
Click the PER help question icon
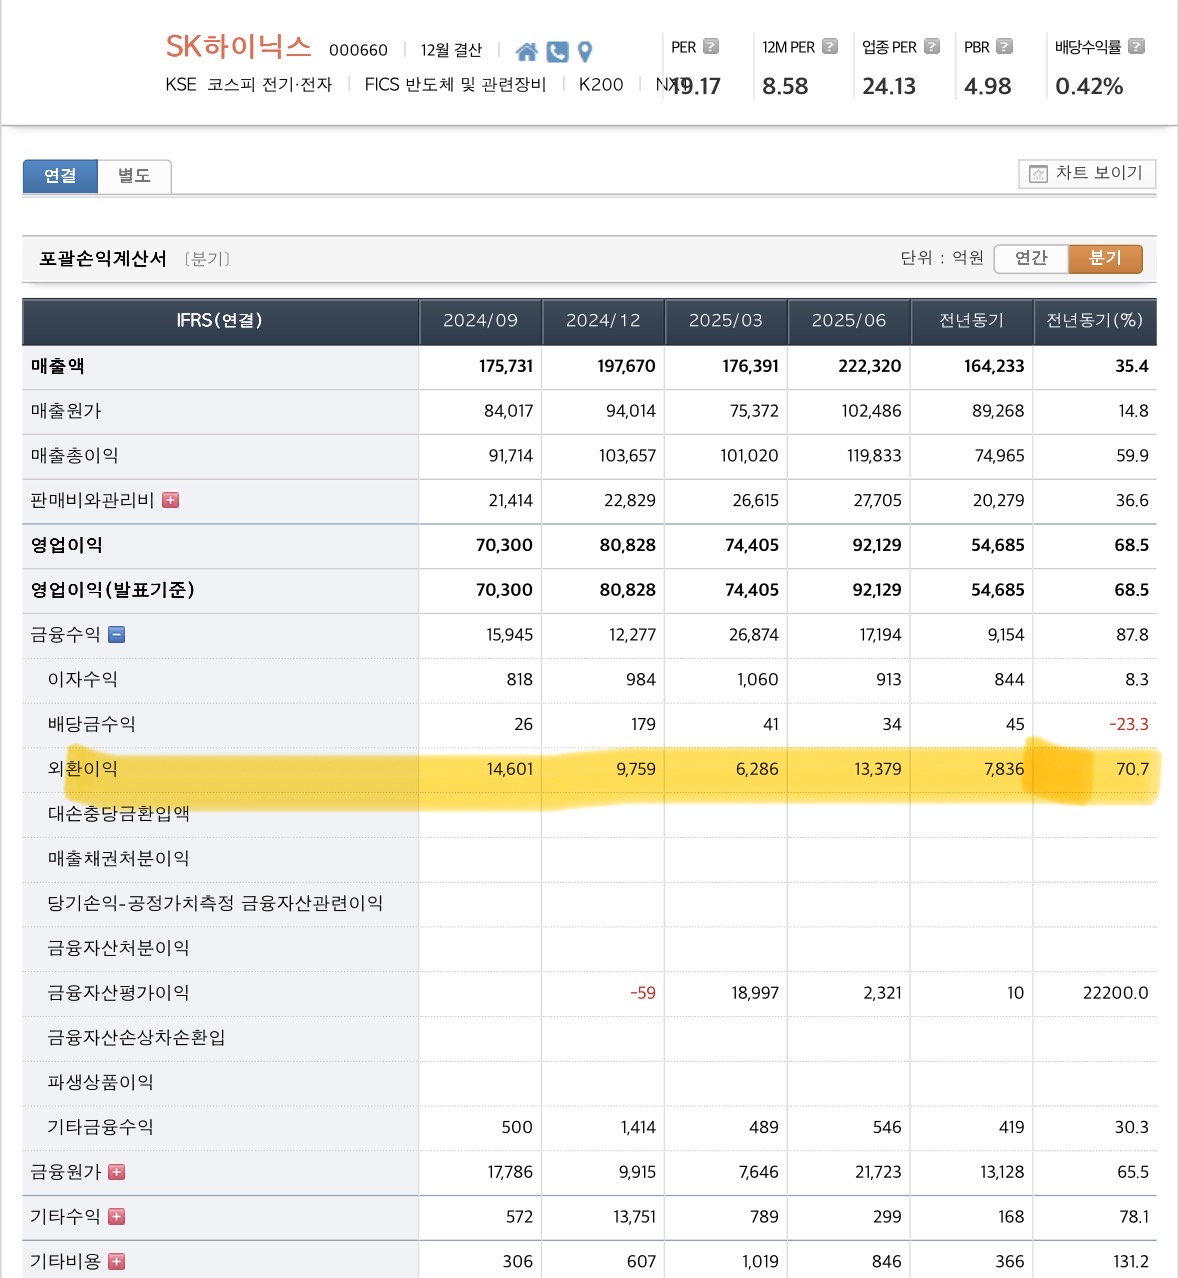tap(711, 46)
